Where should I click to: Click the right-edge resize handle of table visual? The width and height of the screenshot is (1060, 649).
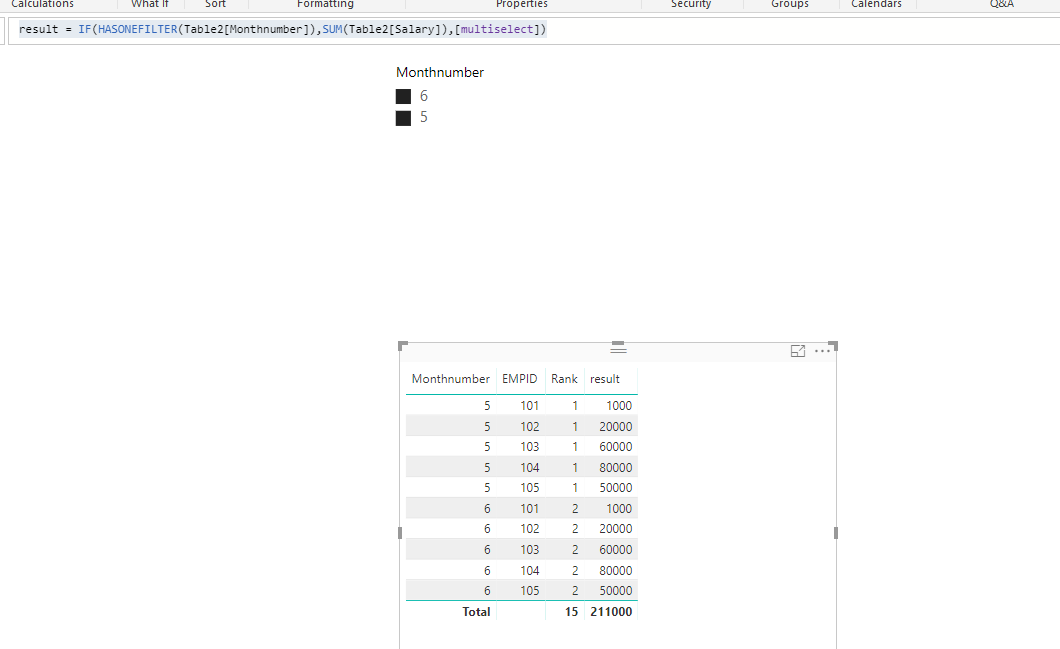coord(836,533)
